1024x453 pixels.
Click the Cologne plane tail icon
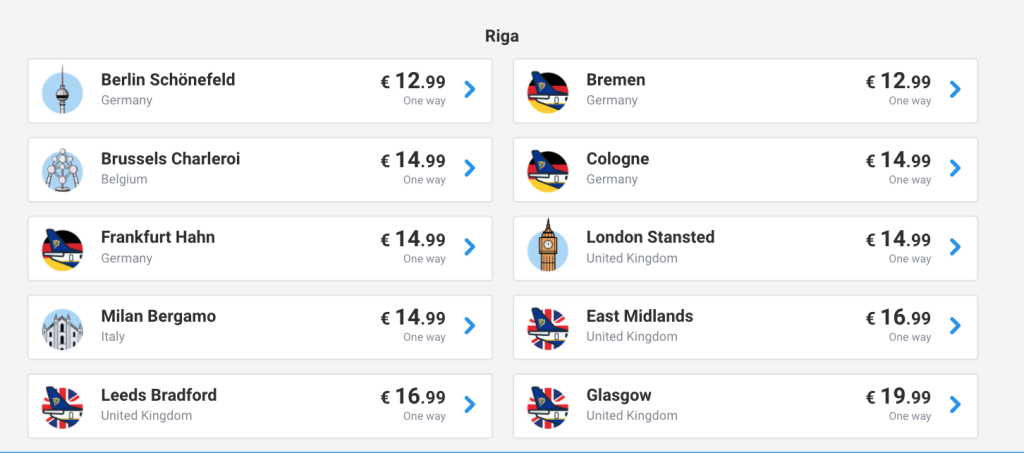click(547, 170)
